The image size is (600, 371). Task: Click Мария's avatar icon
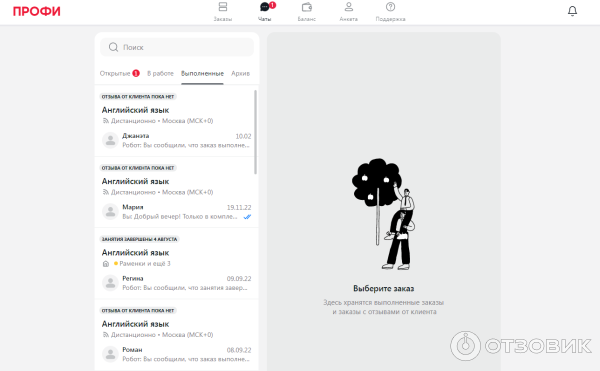click(110, 212)
